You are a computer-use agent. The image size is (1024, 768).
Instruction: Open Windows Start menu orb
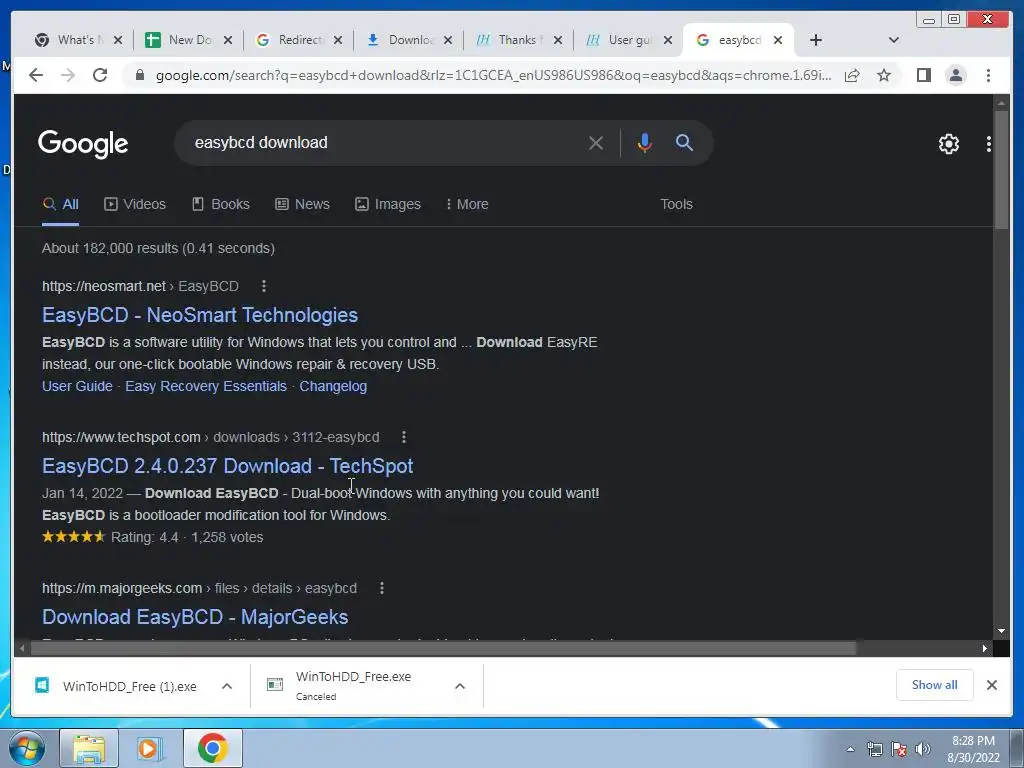26,748
